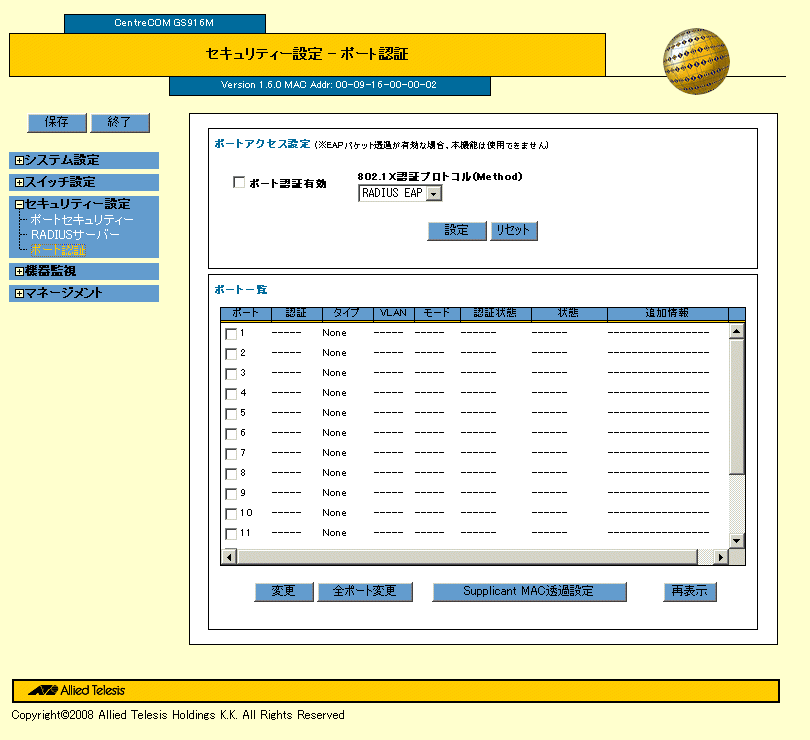Expand the スイッチ設定 menu section
This screenshot has height=740, width=810.
[19, 183]
